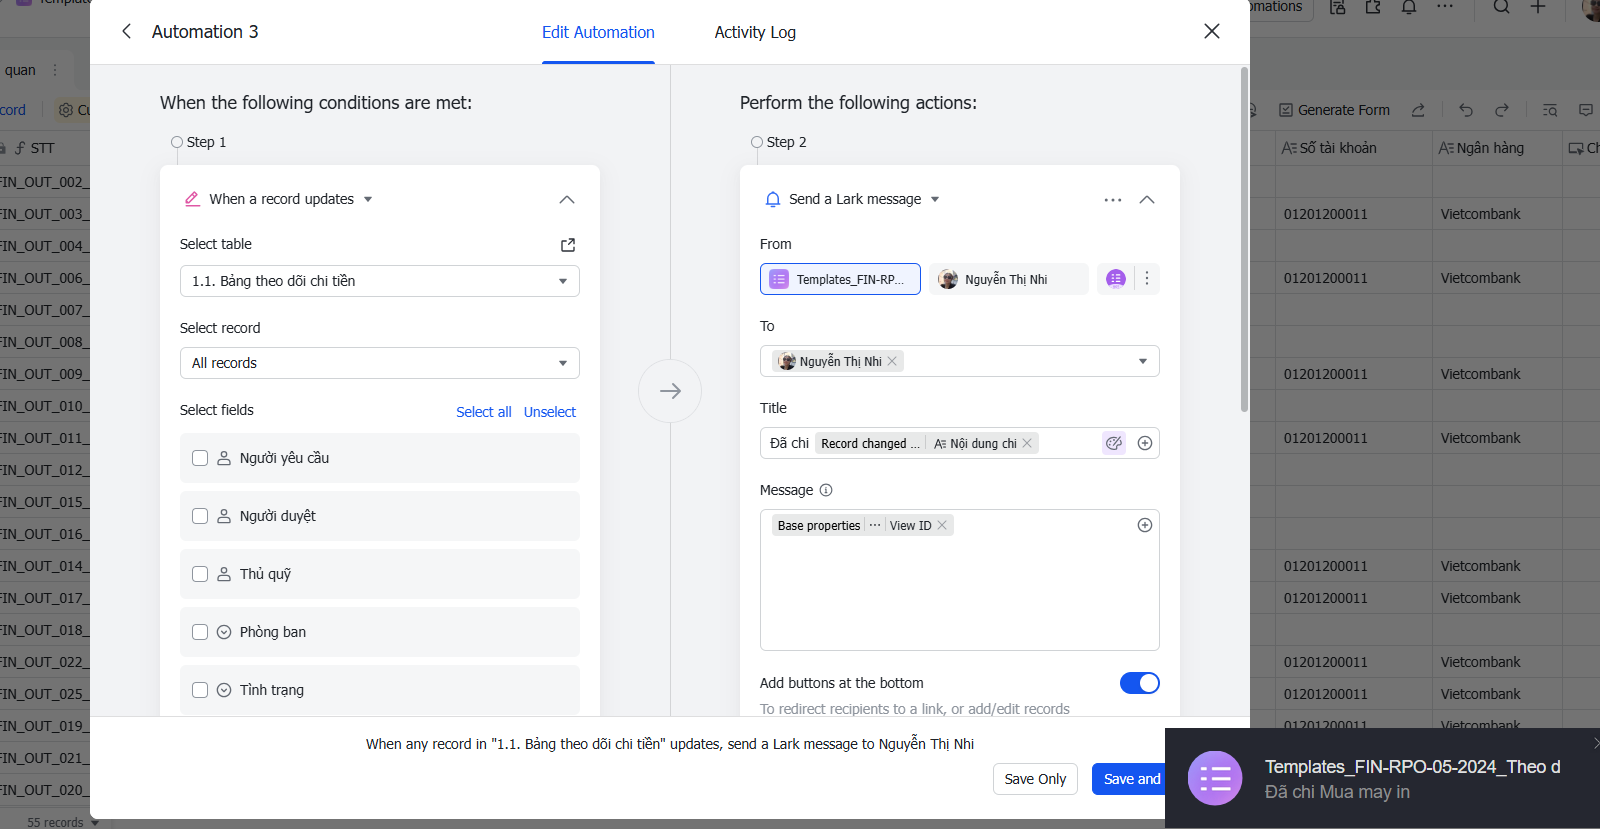
Task: Click the Save Only button
Action: coord(1035,779)
